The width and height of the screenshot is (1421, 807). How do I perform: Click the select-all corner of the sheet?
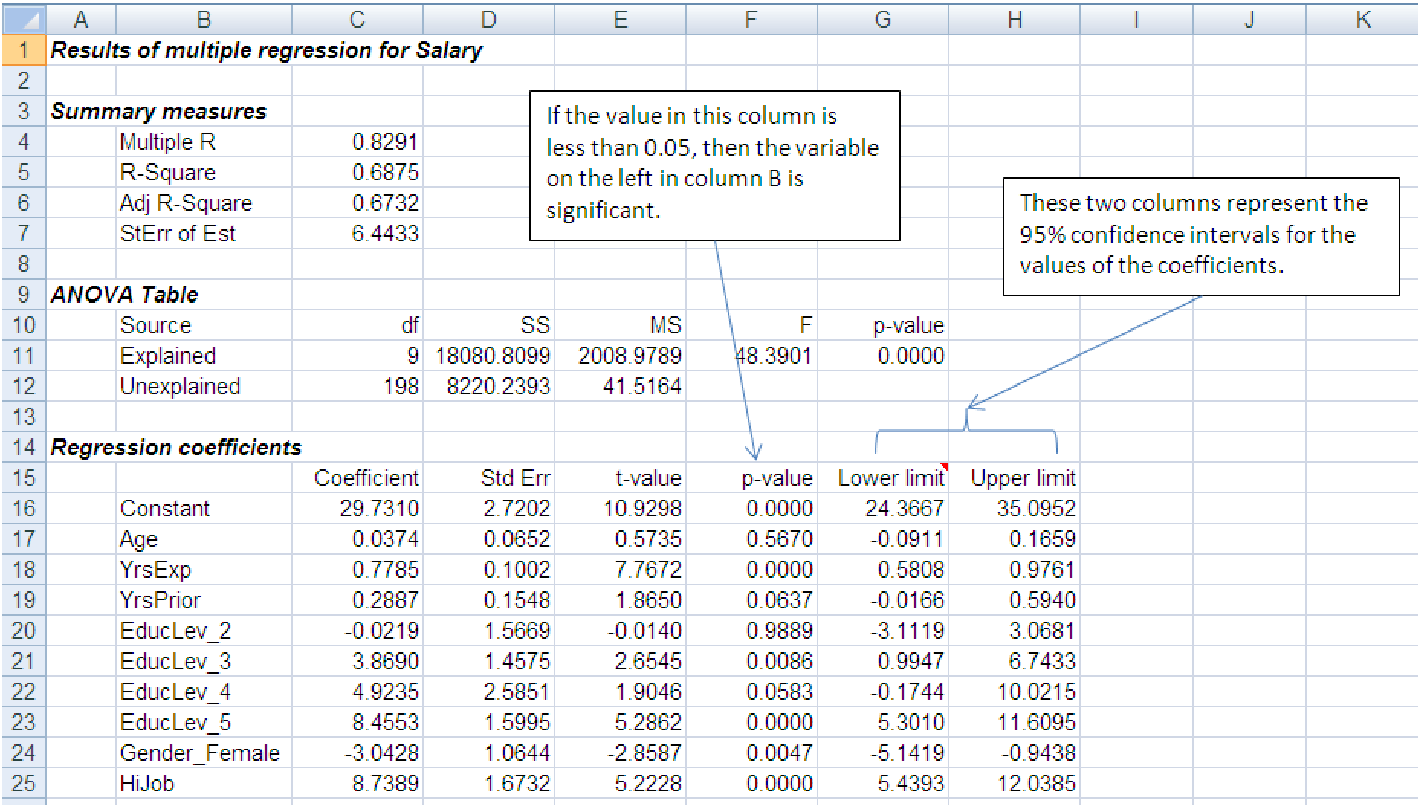click(x=23, y=17)
